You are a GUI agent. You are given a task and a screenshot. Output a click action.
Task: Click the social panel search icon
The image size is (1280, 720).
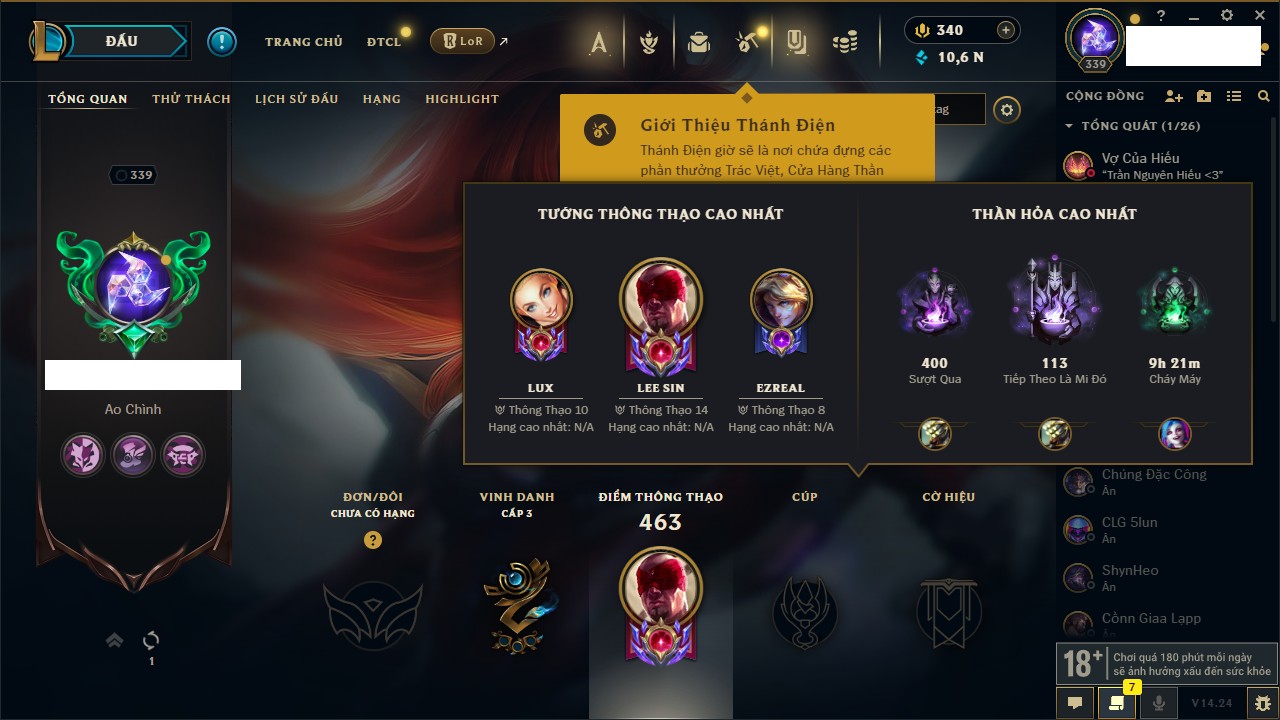pos(1264,96)
